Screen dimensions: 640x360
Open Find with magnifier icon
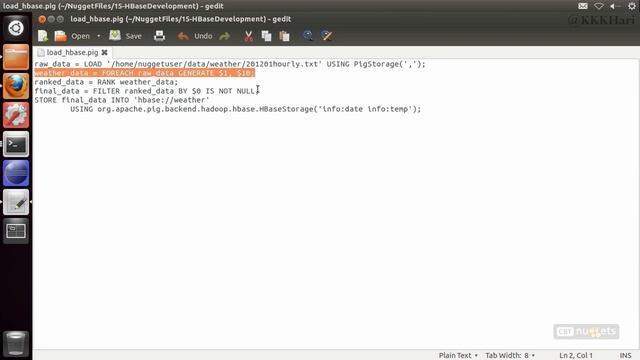pos(308,36)
